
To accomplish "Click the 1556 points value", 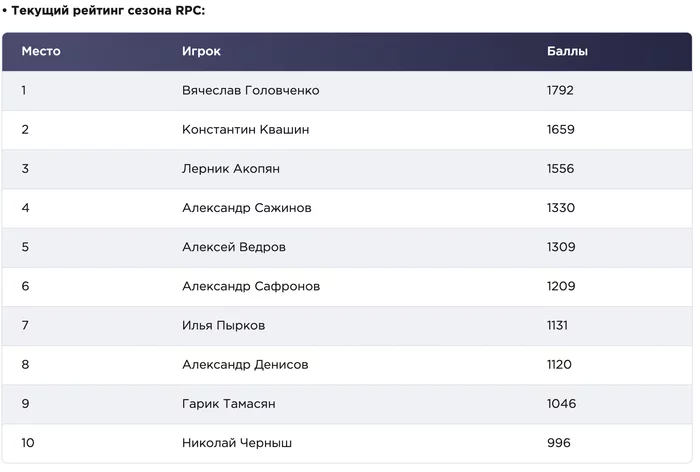I will 560,169.
